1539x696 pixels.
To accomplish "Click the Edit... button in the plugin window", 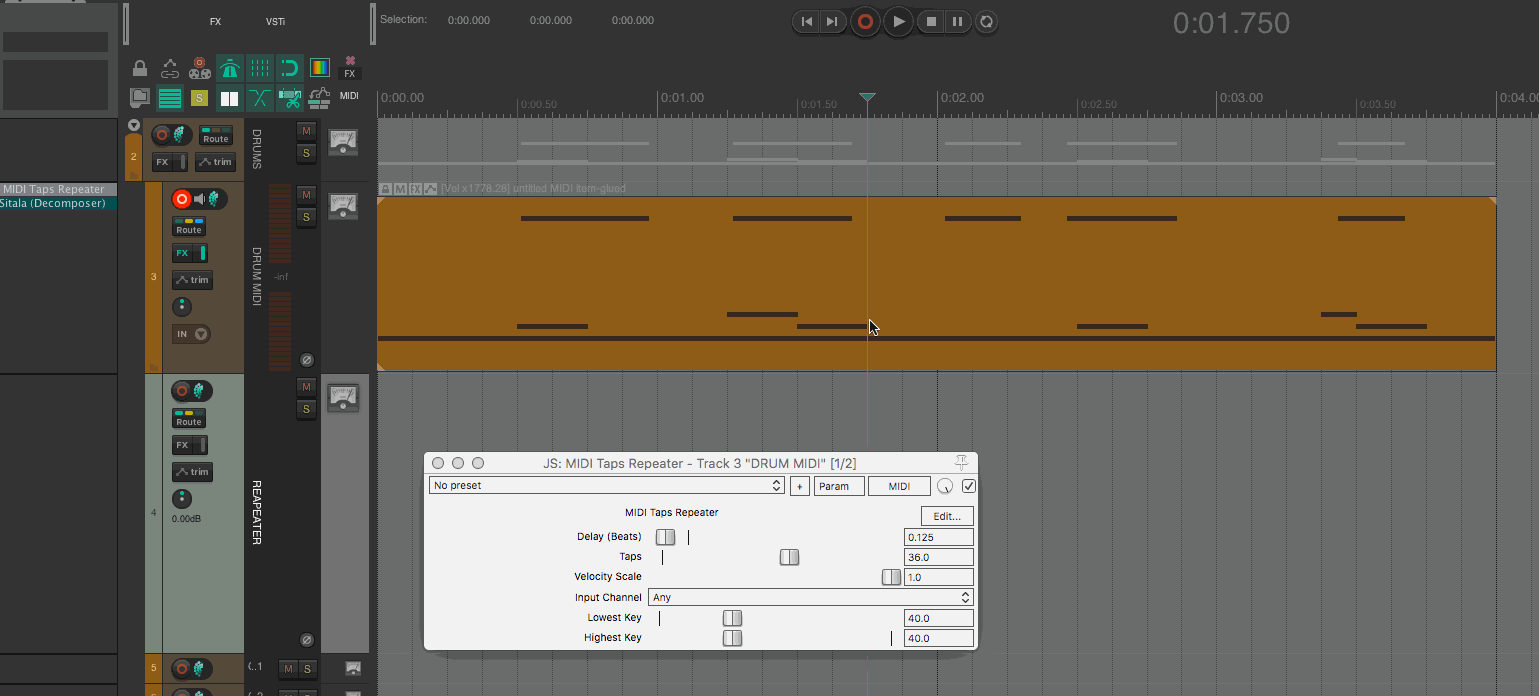I will click(x=946, y=516).
